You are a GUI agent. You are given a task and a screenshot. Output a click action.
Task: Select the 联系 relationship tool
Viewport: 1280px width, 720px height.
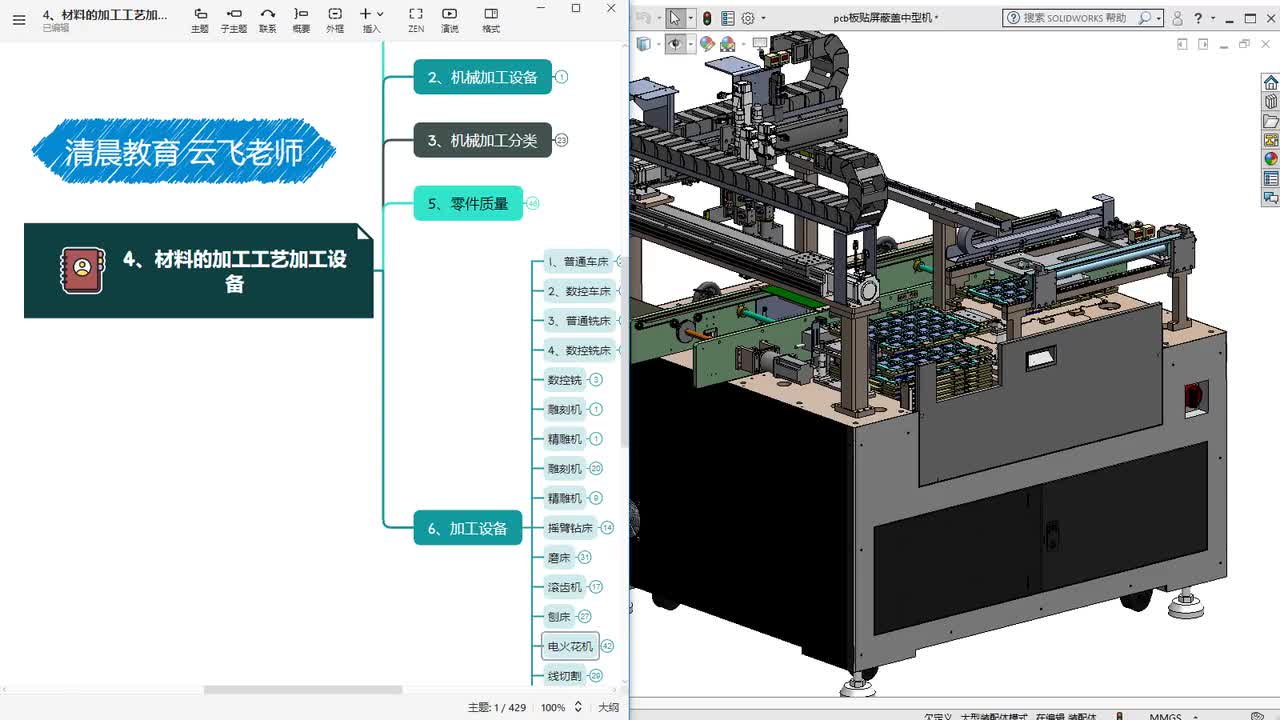pos(268,19)
